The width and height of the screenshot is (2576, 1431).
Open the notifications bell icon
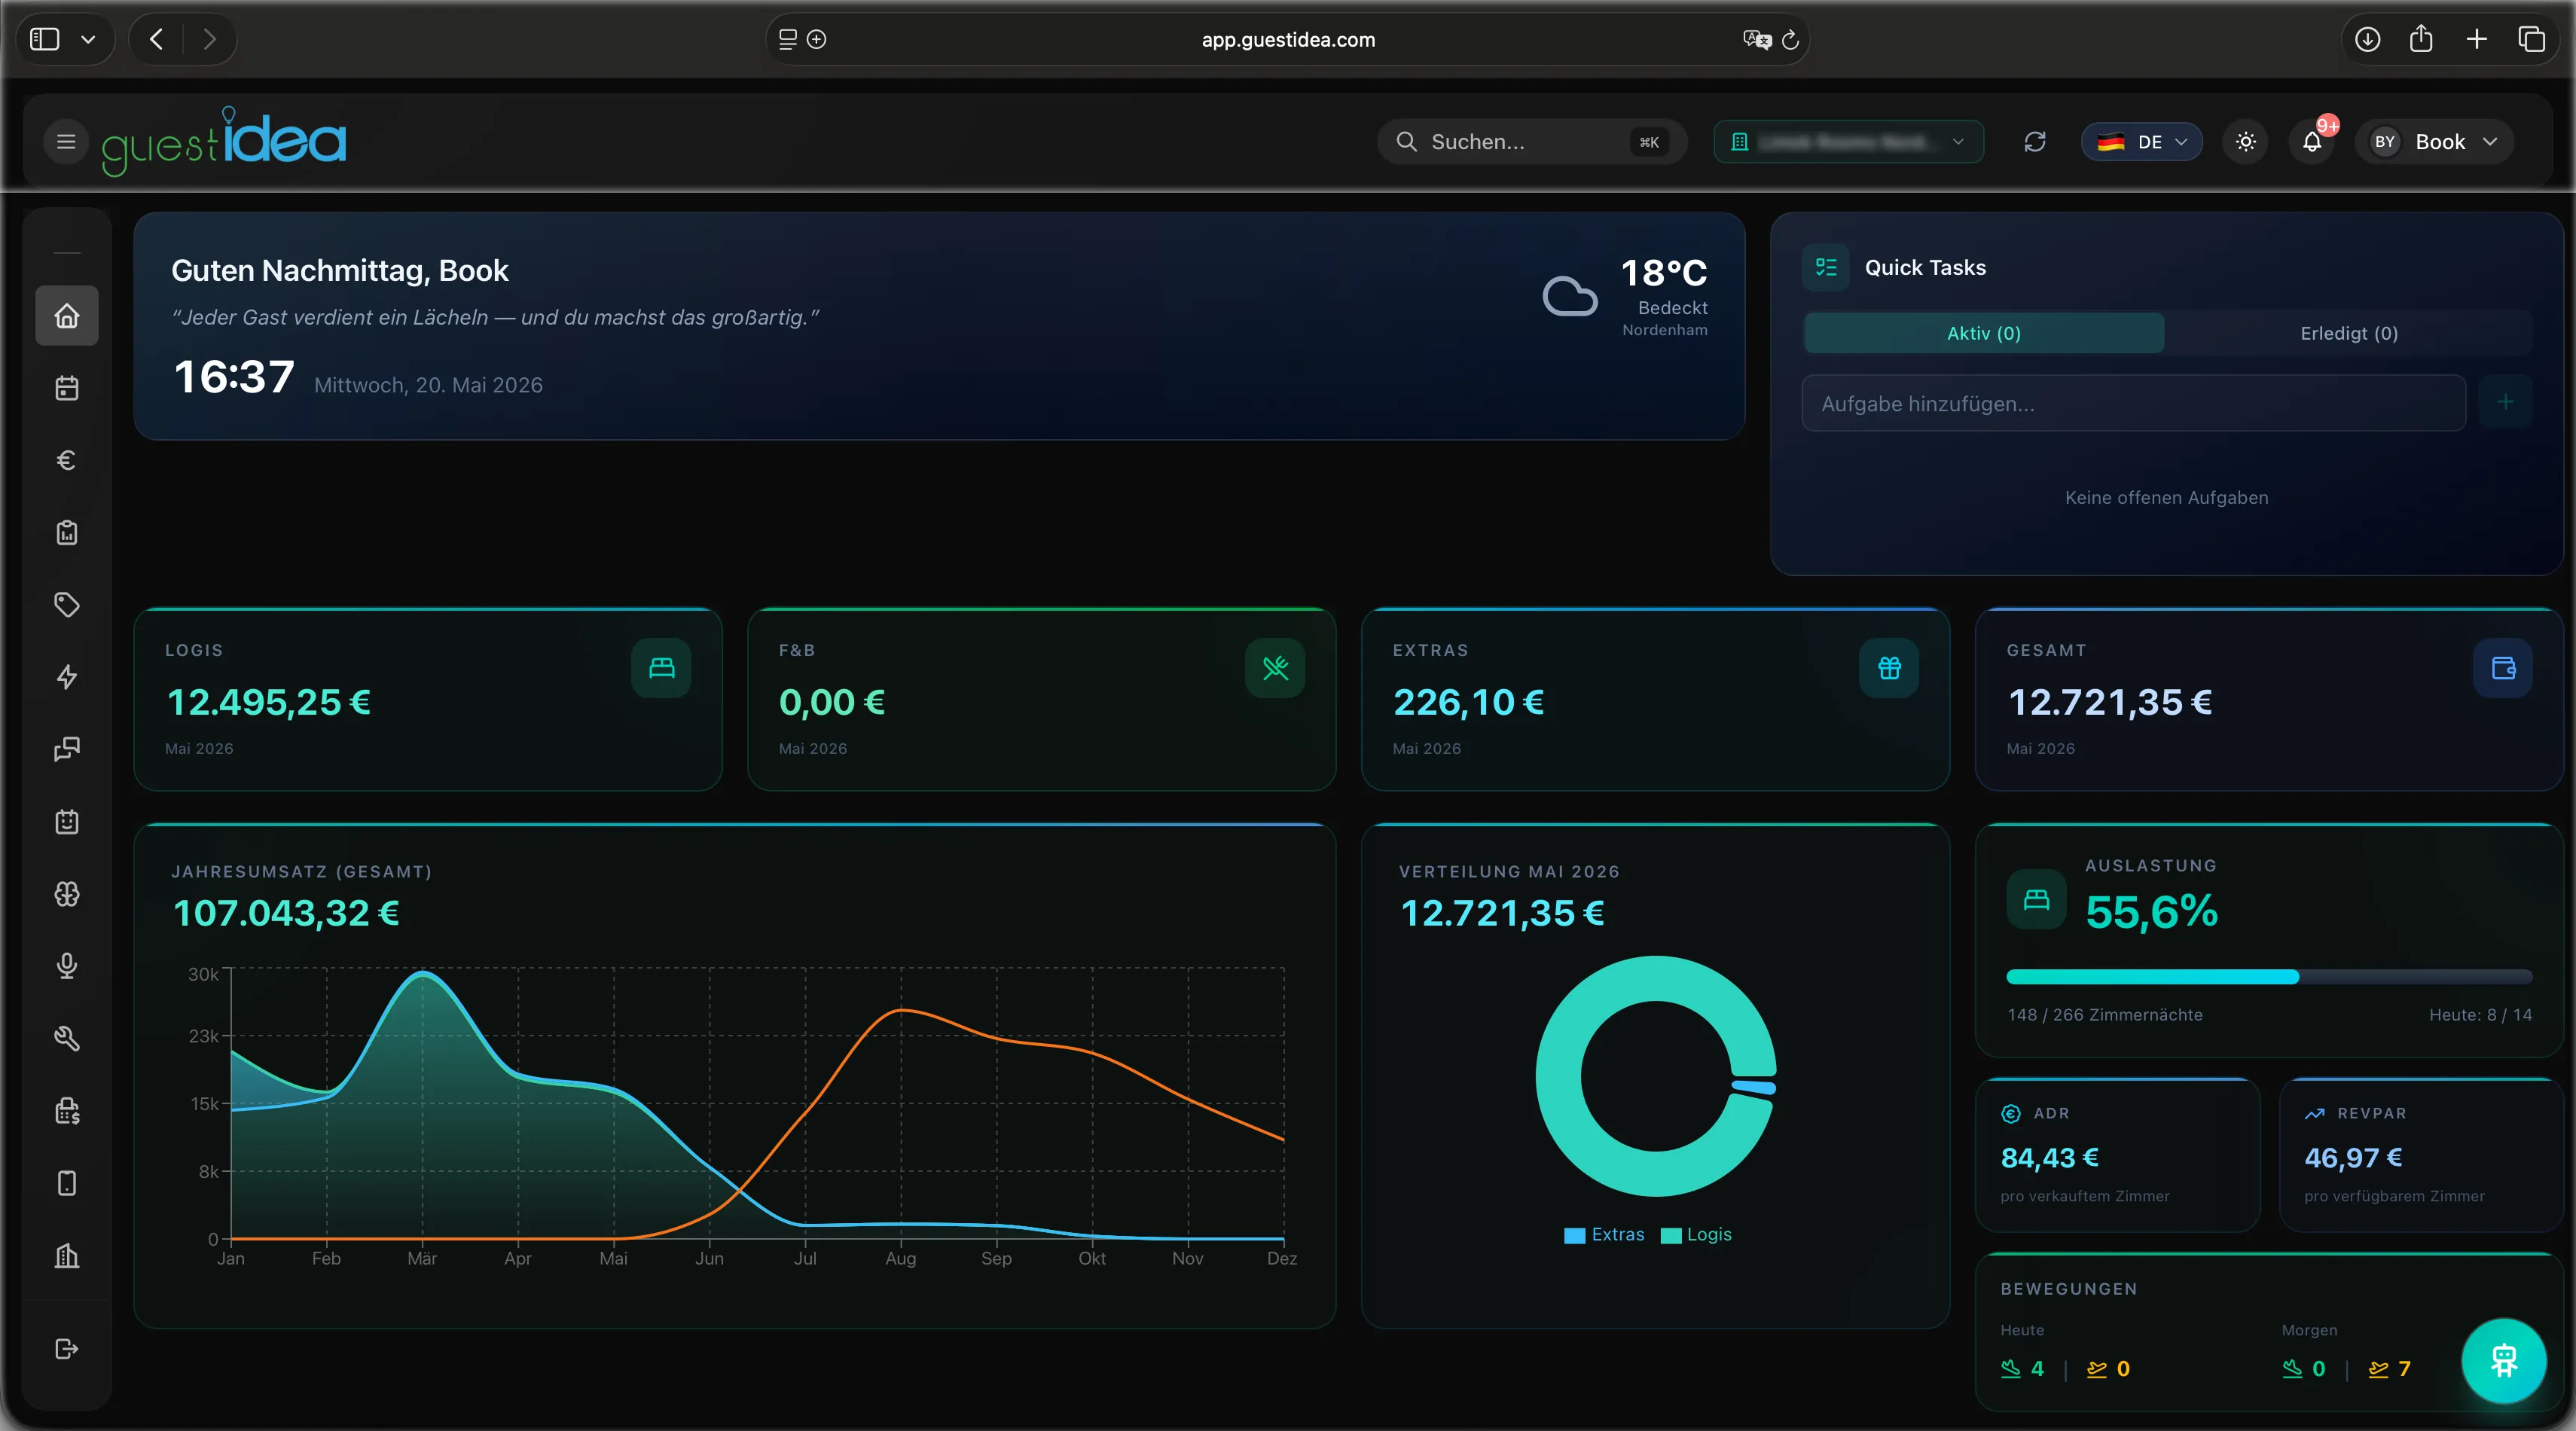click(x=2312, y=142)
